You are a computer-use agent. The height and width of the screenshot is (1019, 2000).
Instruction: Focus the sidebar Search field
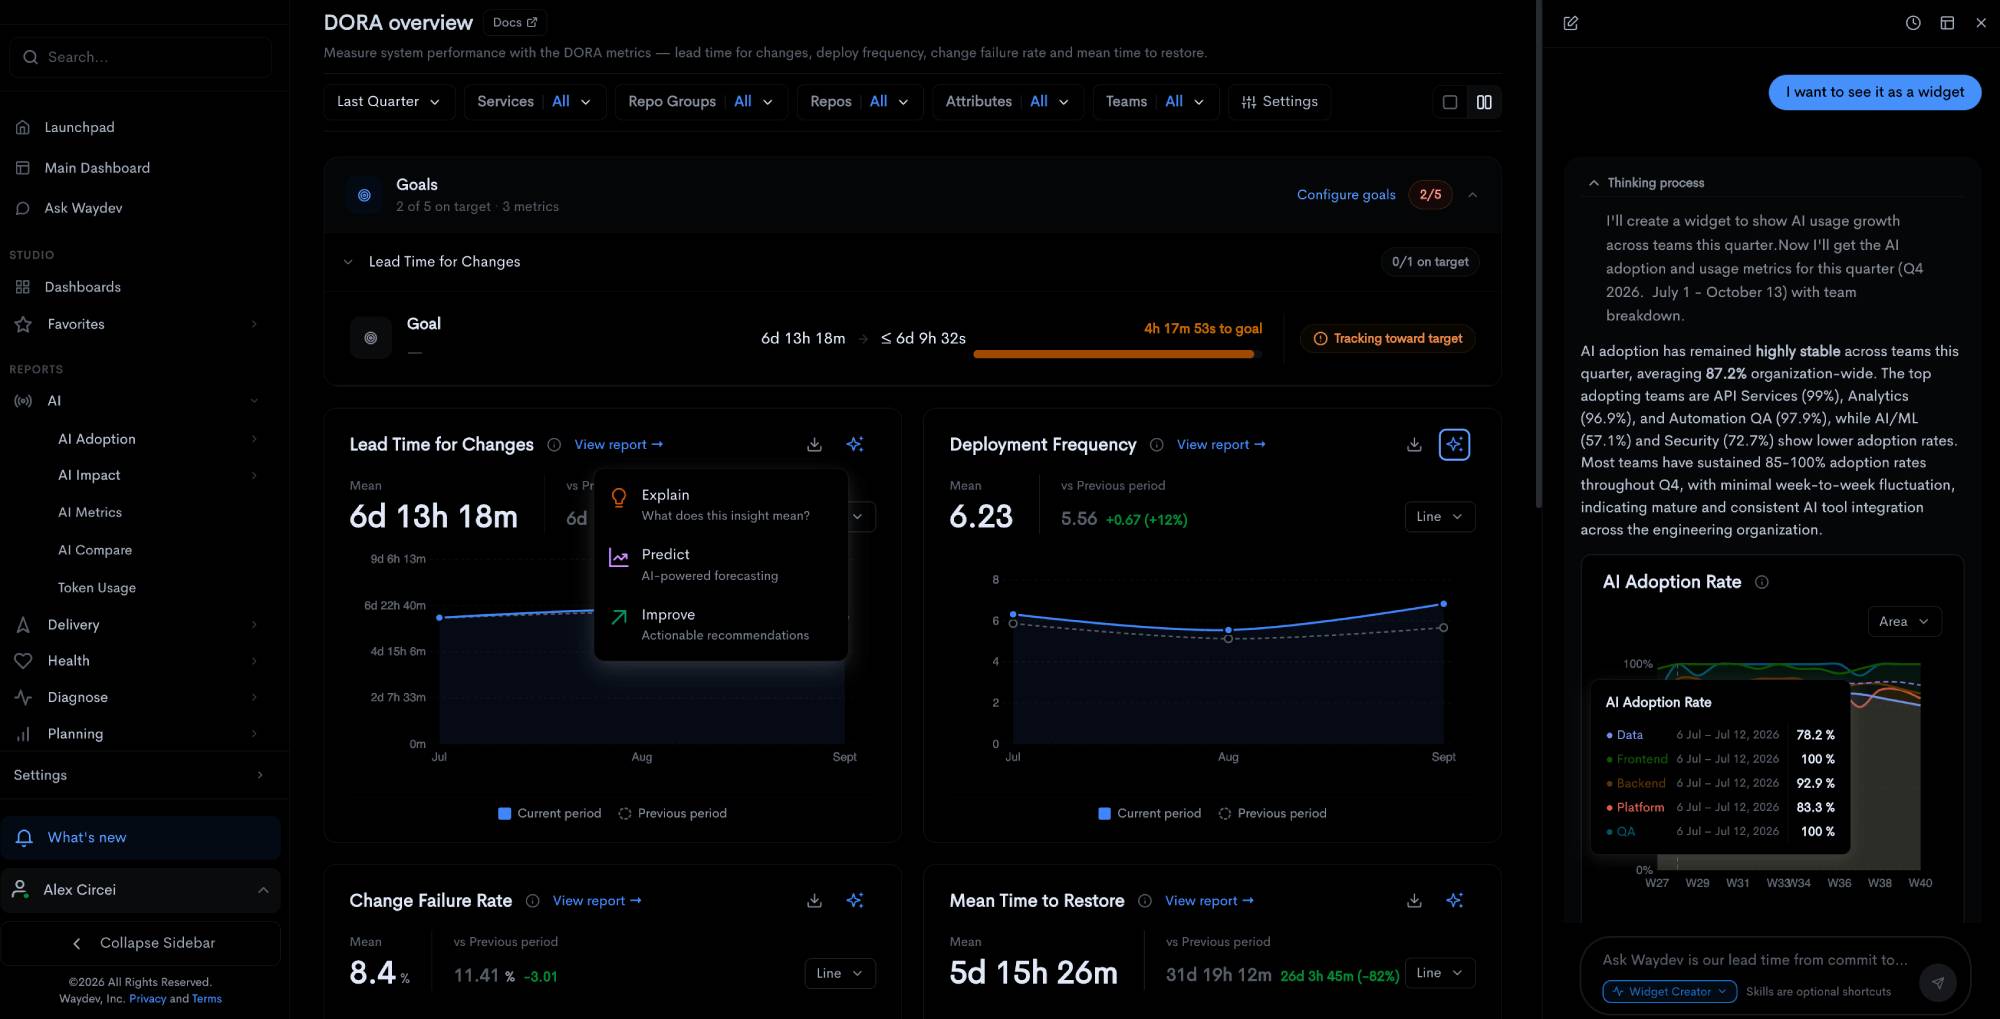[x=141, y=57]
